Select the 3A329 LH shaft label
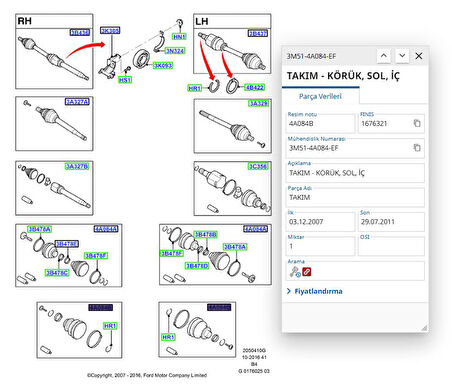The height and width of the screenshot is (386, 452). [259, 103]
